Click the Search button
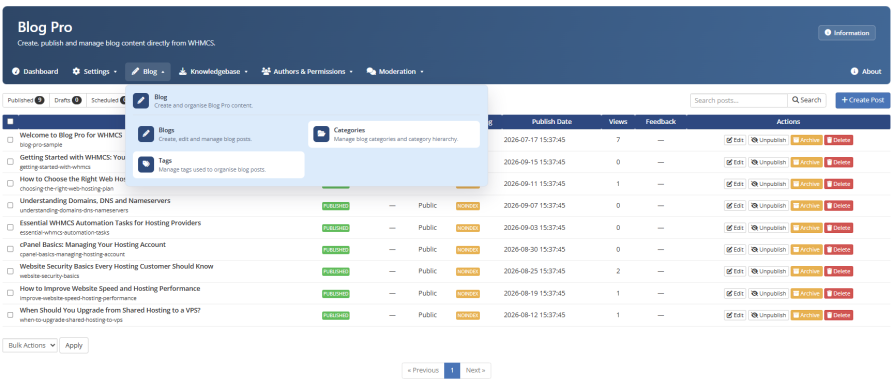This screenshot has height=389, width=892. 807,100
